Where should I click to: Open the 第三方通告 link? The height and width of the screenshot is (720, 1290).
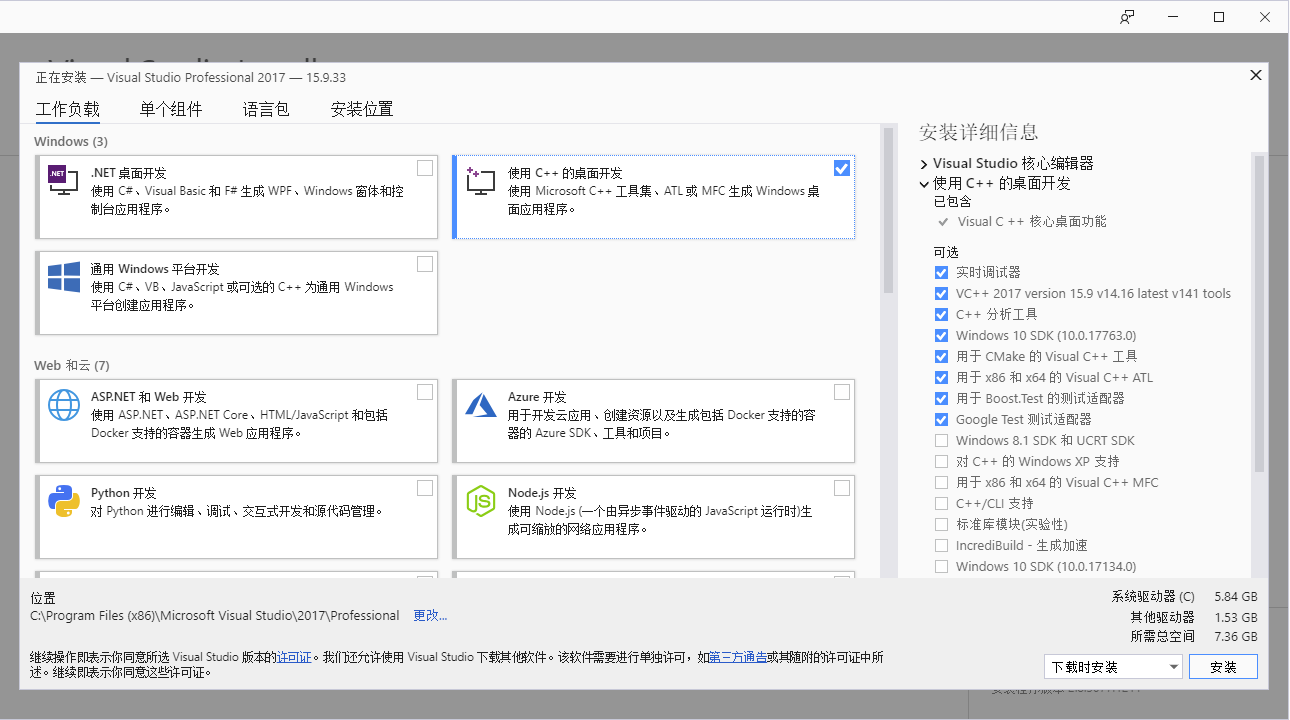point(739,658)
